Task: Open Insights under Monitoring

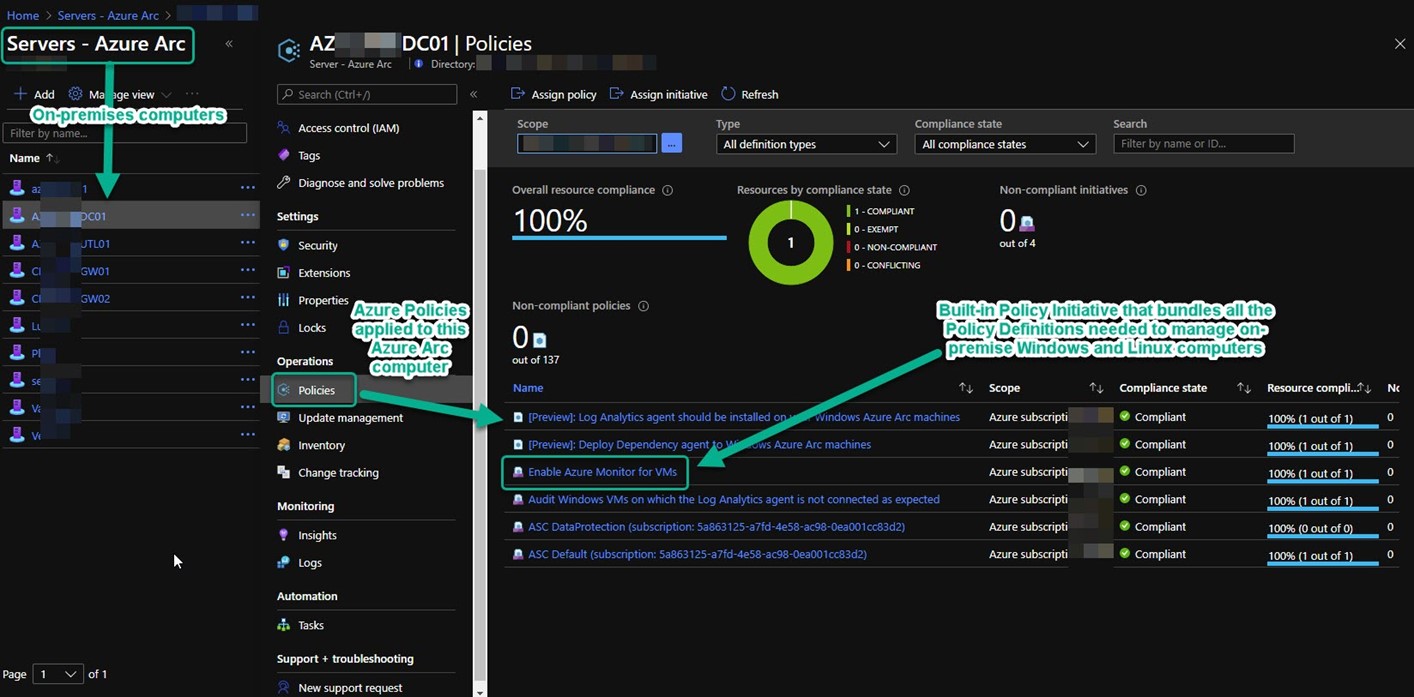Action: coord(317,535)
